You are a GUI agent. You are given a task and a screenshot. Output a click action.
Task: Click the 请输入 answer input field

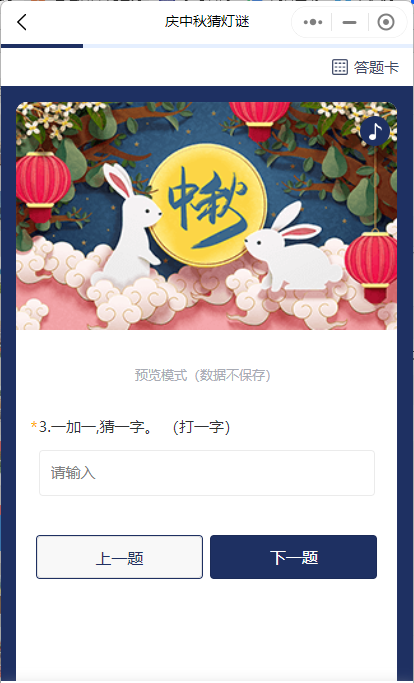coord(207,473)
